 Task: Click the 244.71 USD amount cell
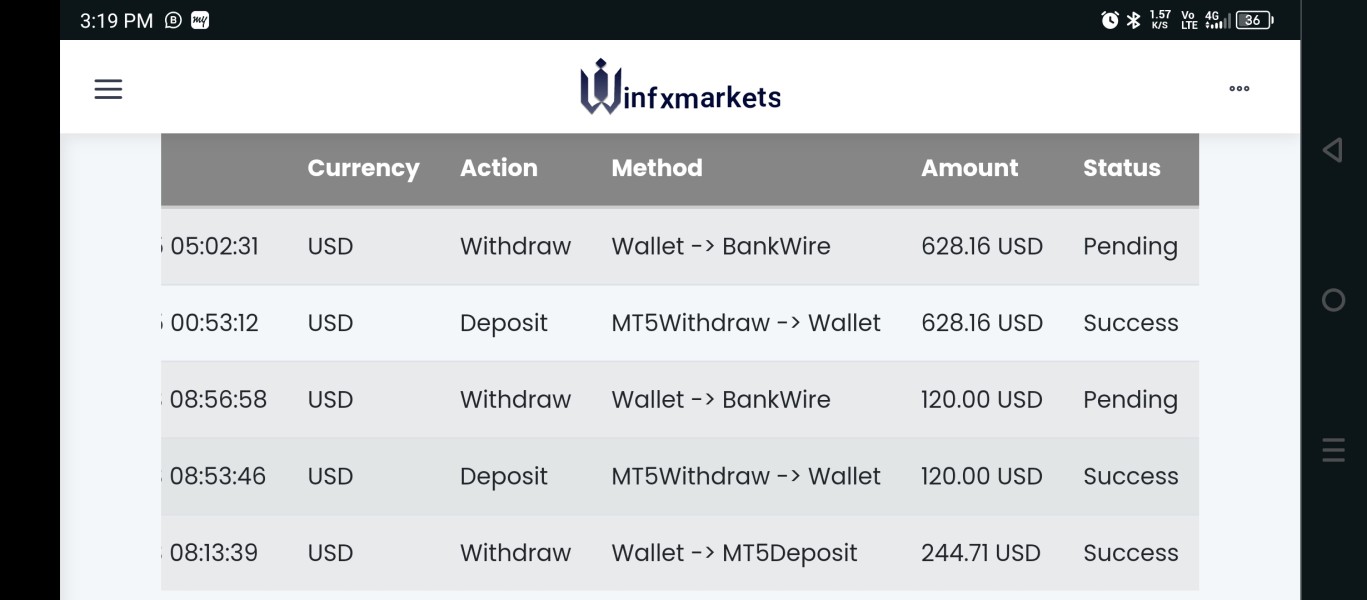[x=980, y=553]
